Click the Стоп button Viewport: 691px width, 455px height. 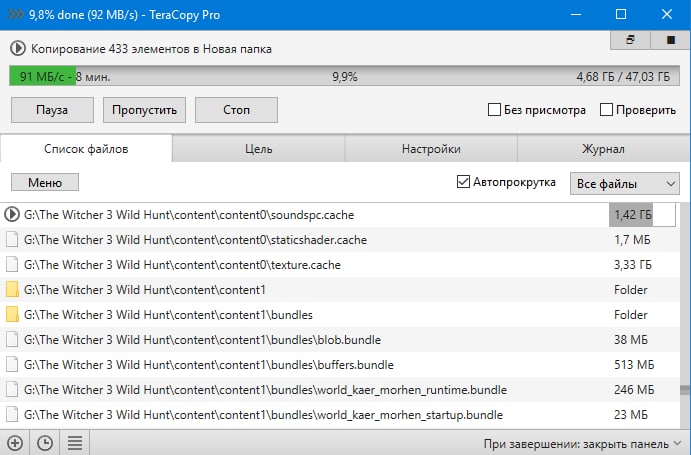pos(236,110)
